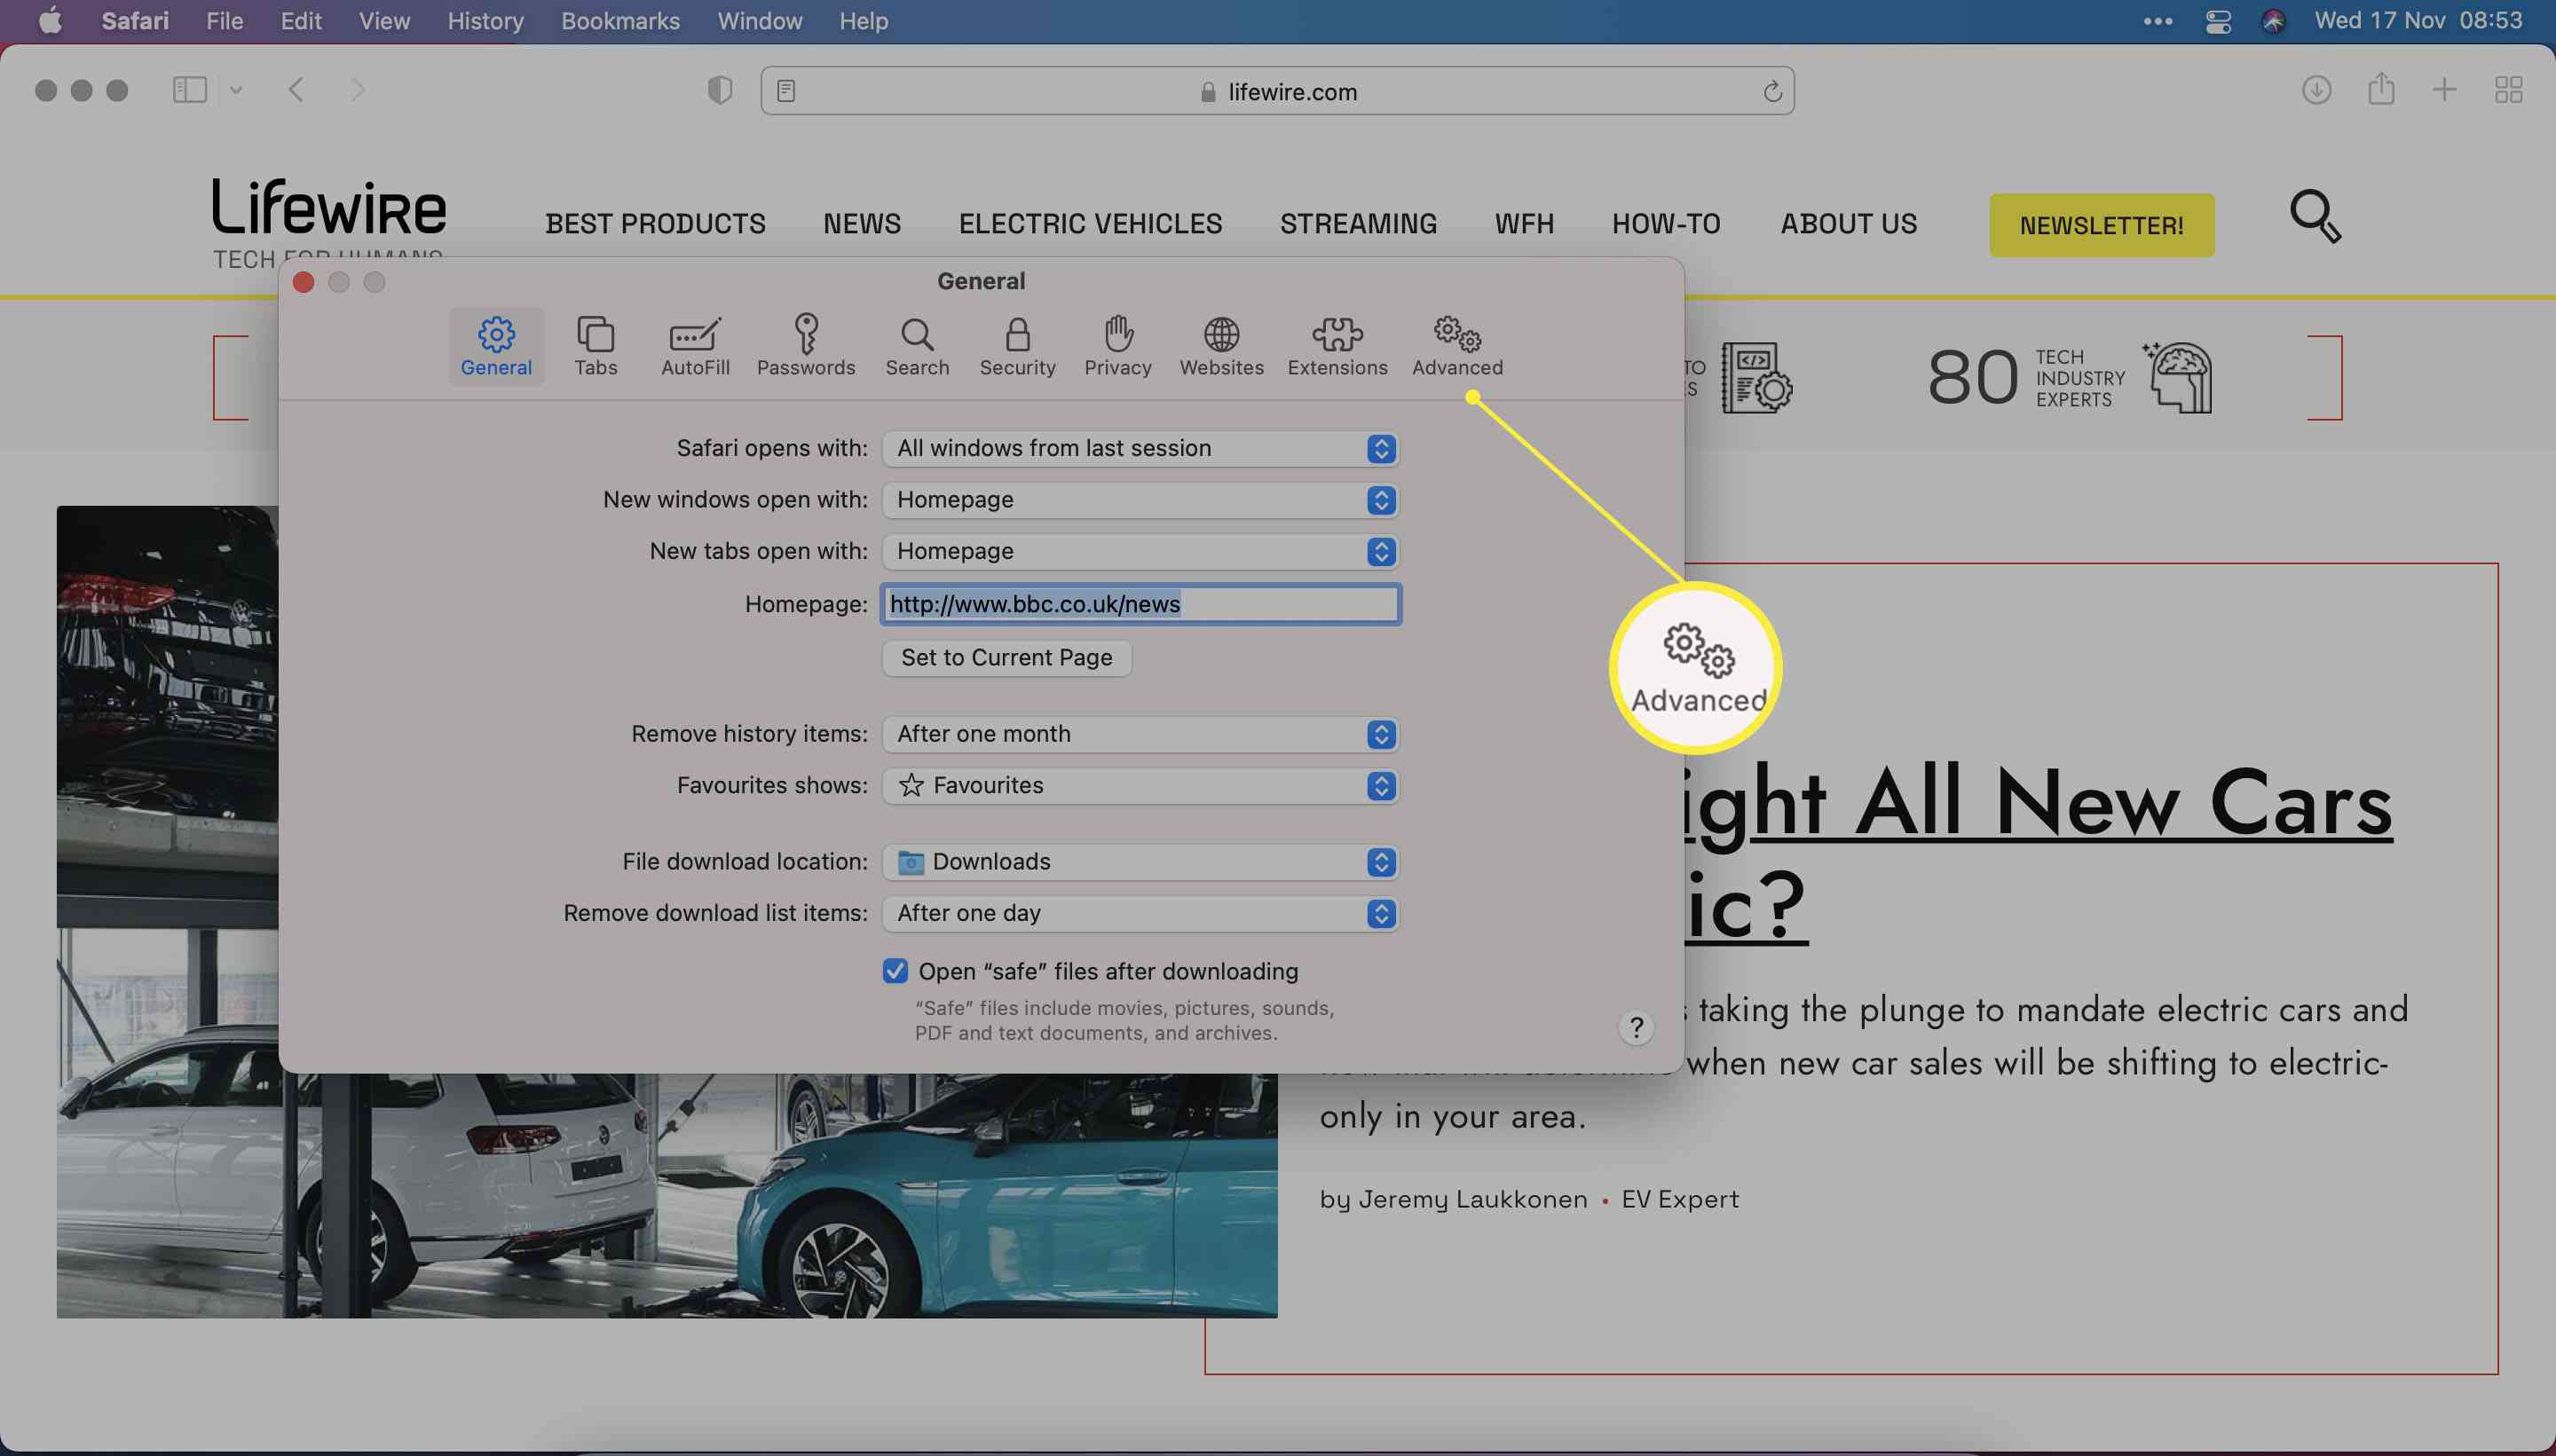
Task: Open NEWS navigation link
Action: 862,224
